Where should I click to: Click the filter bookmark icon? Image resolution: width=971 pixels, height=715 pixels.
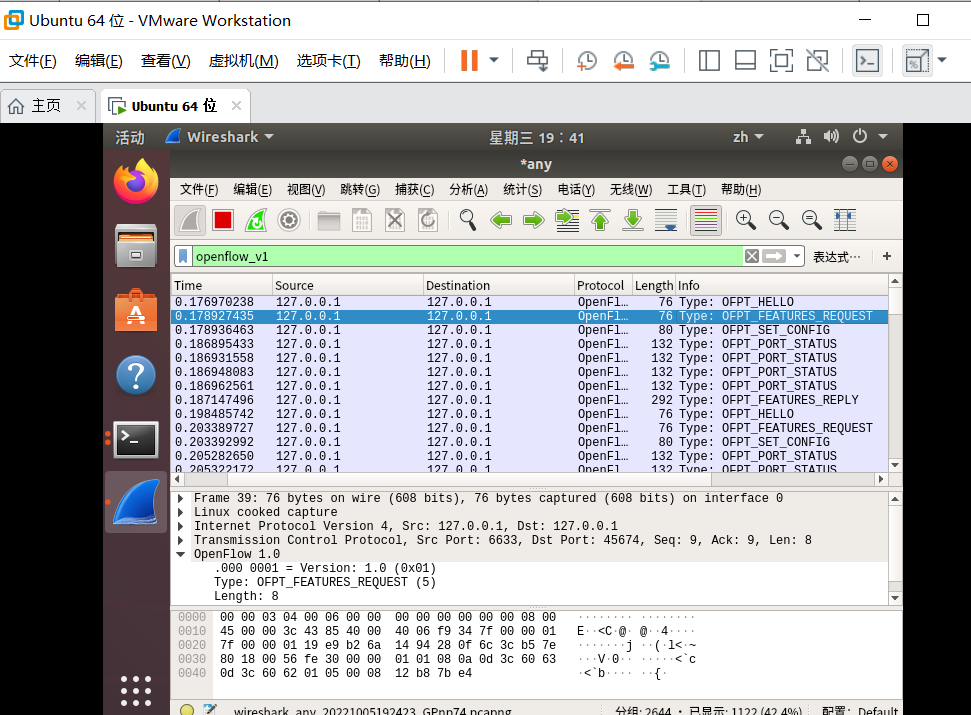point(183,256)
